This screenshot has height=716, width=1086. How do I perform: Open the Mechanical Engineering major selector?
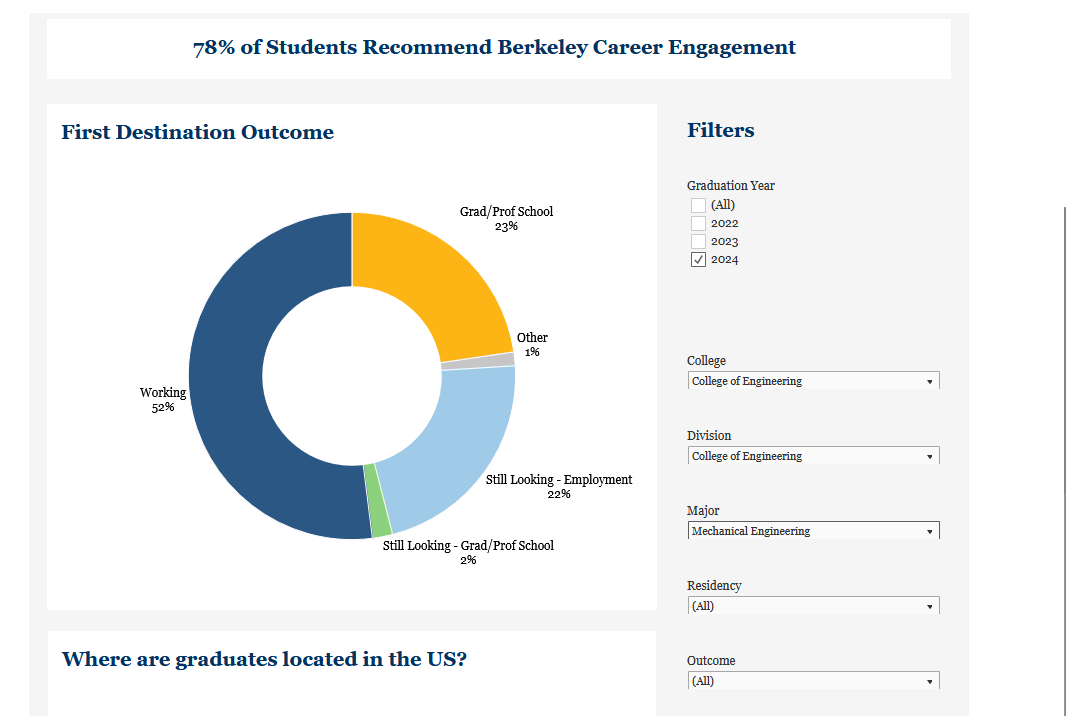(800, 530)
